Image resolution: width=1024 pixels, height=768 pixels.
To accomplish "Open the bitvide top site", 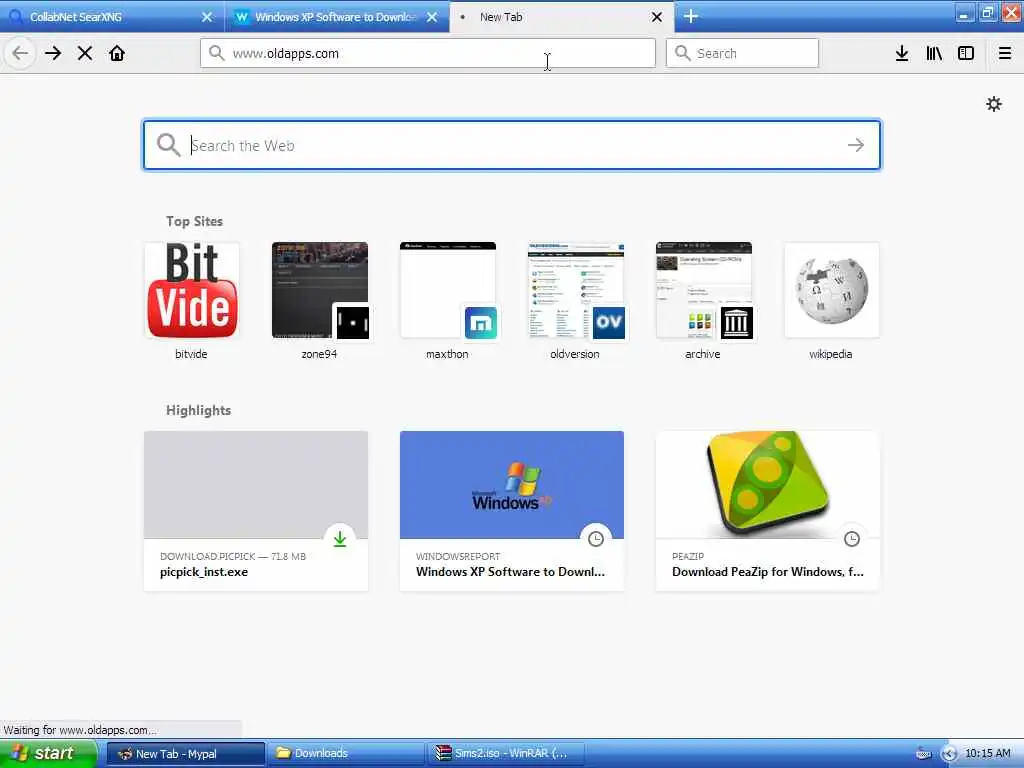I will tap(191, 301).
